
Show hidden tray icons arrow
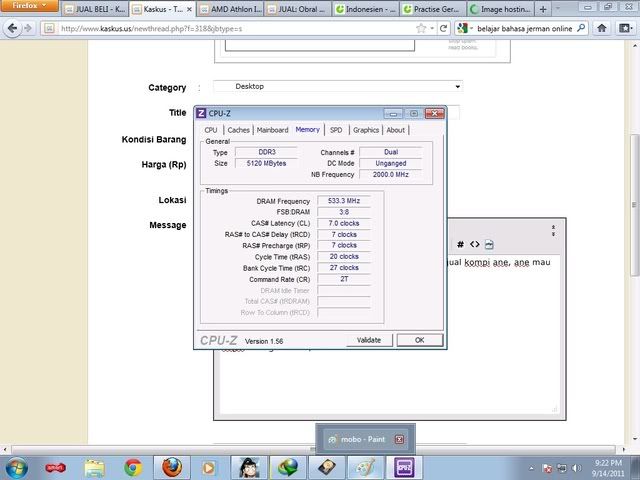coord(531,468)
